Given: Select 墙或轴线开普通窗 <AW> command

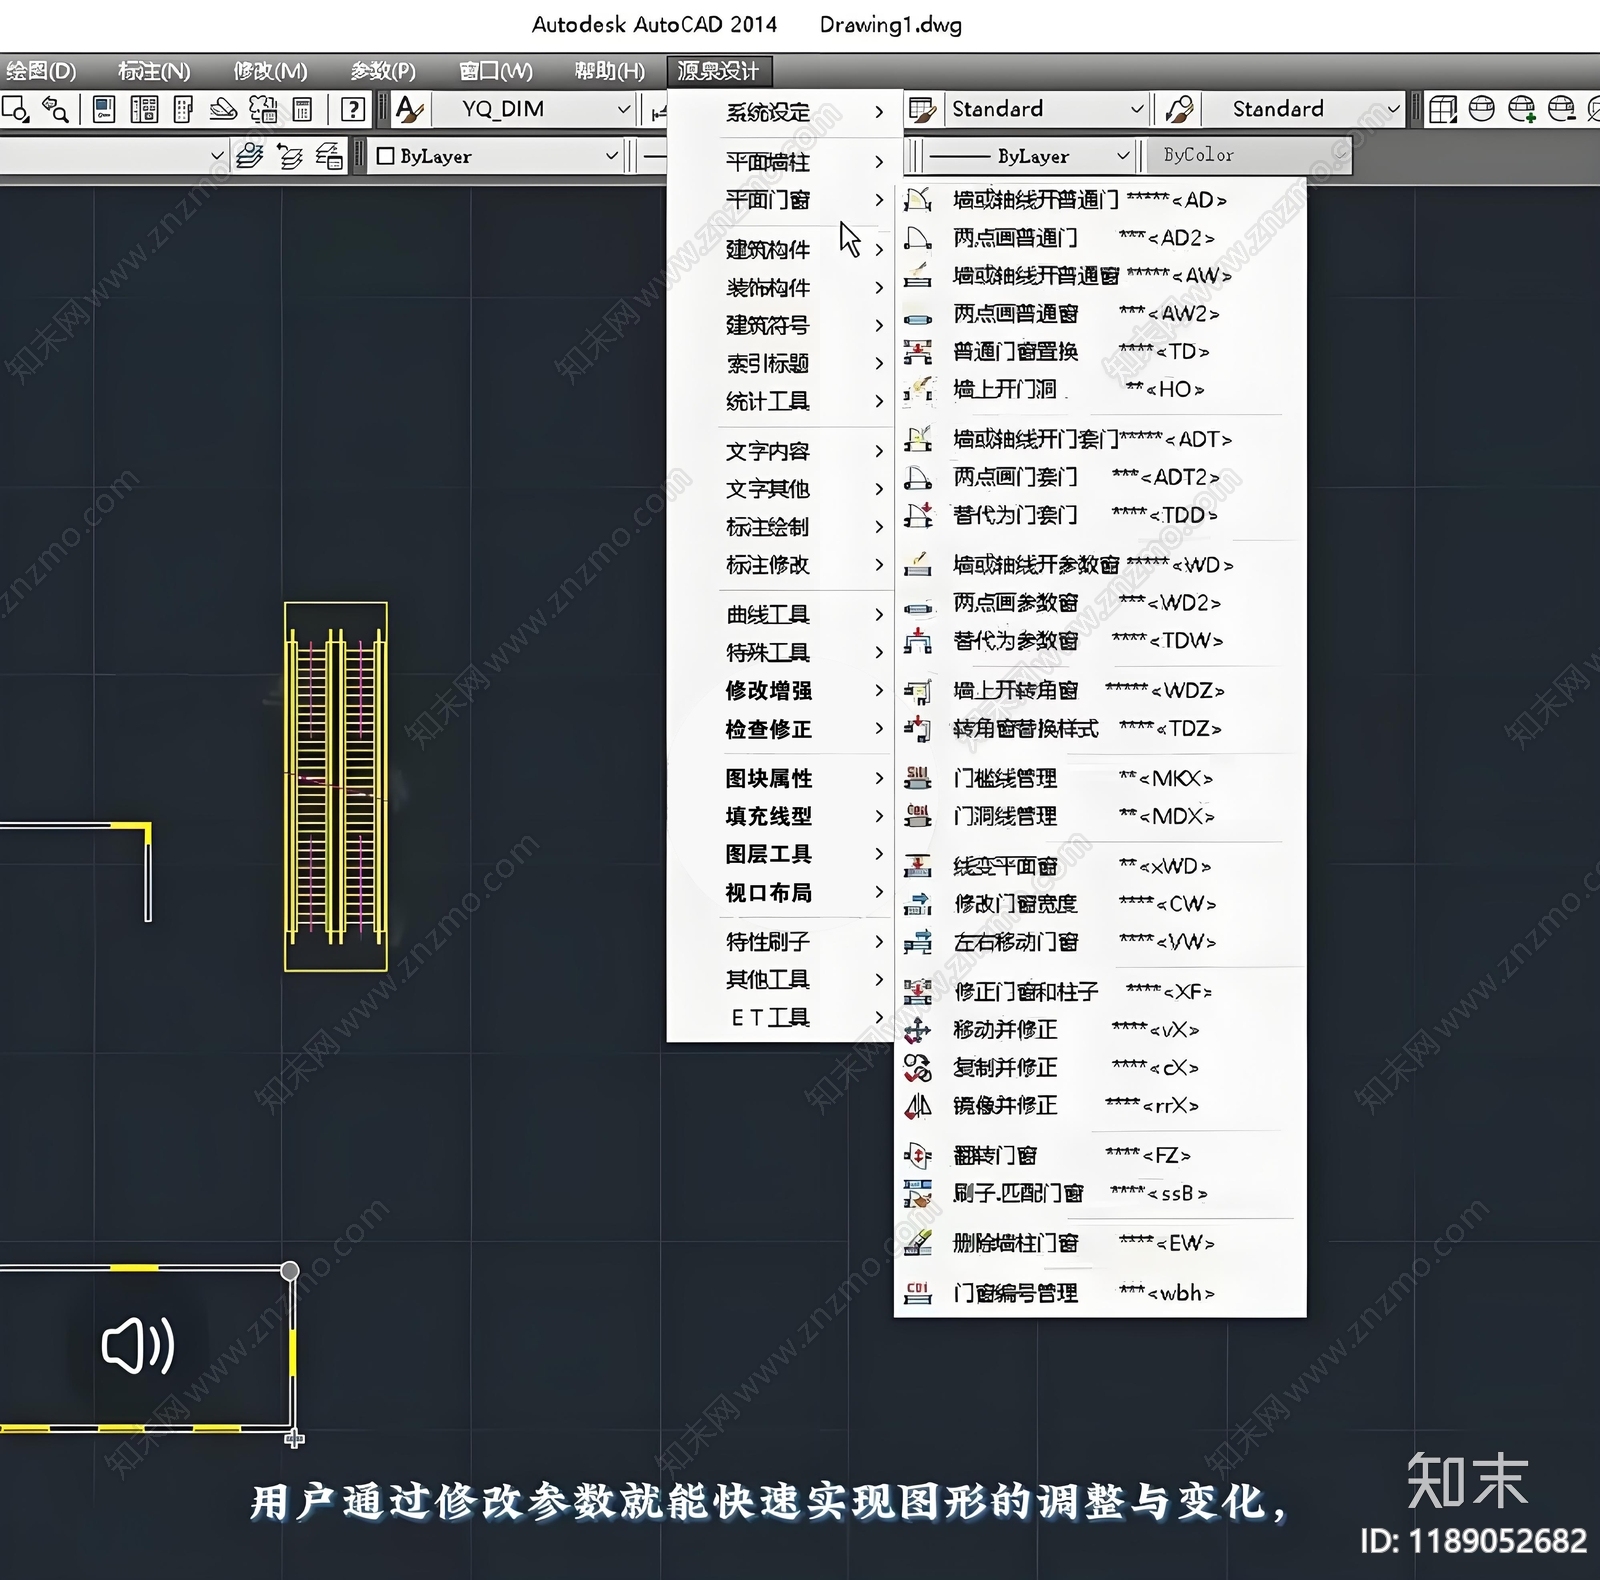Looking at the screenshot, I should click(x=1100, y=275).
